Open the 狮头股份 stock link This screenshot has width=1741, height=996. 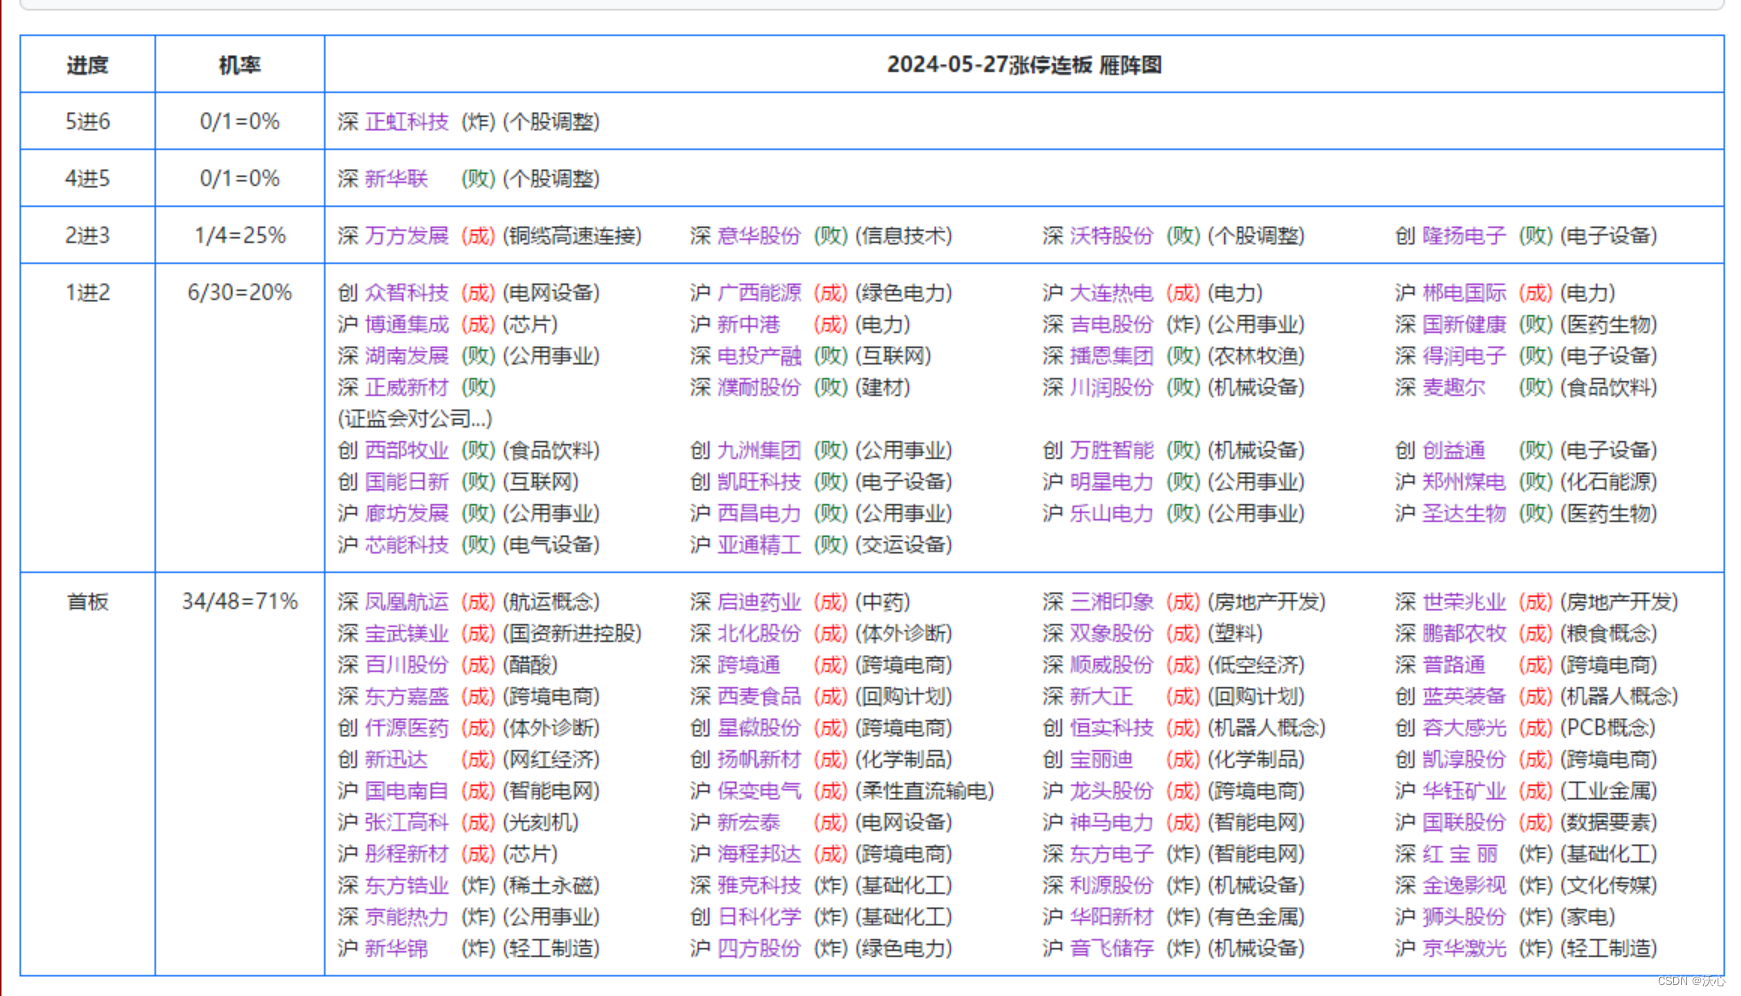(1464, 917)
